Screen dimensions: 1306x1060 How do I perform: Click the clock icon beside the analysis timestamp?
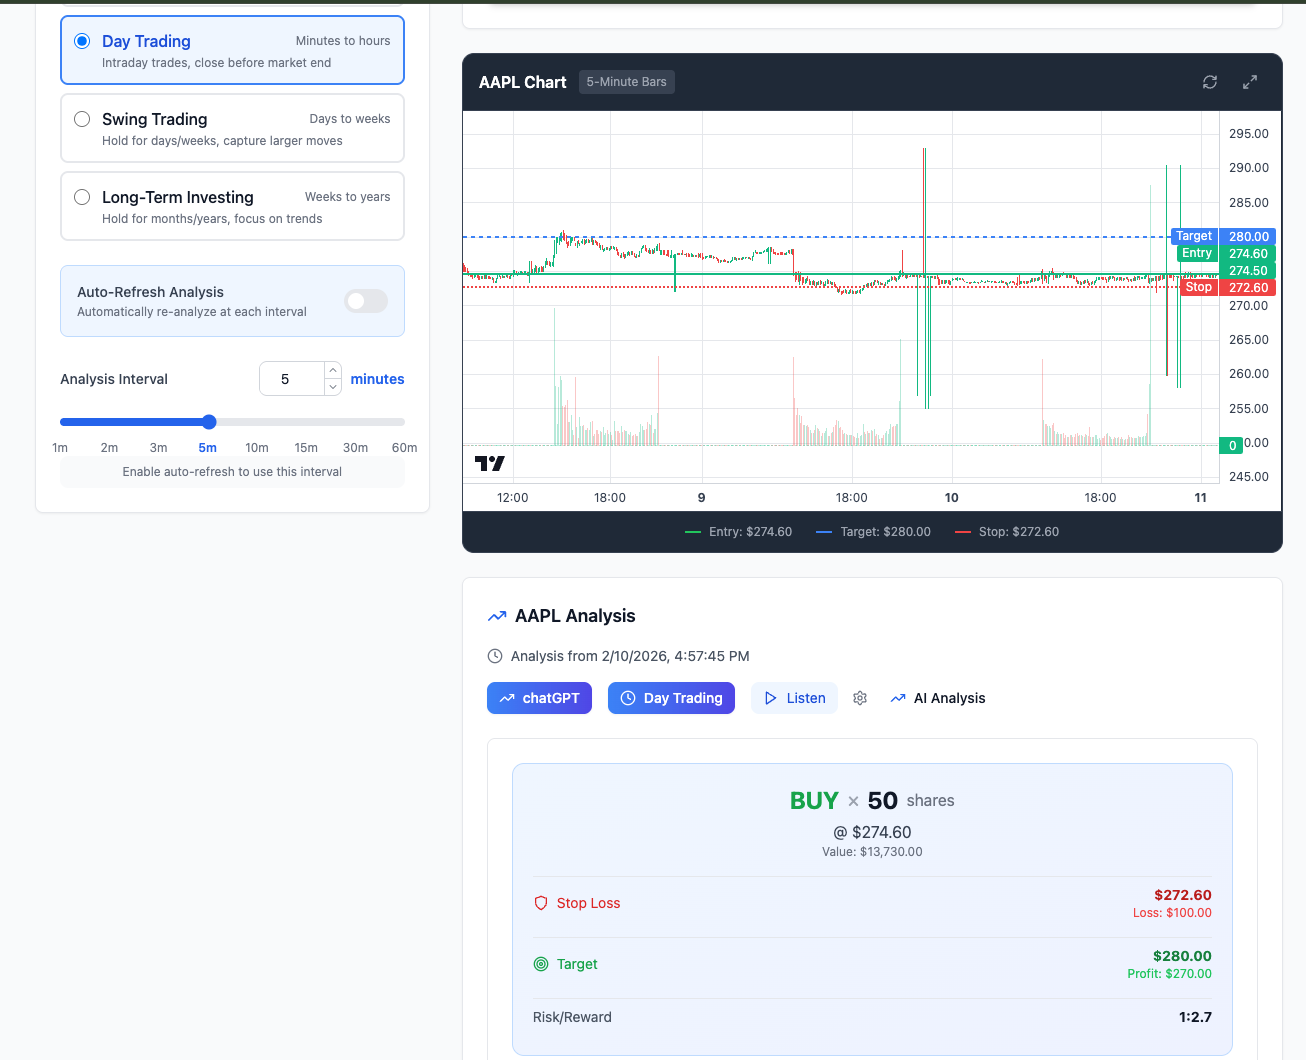(494, 656)
